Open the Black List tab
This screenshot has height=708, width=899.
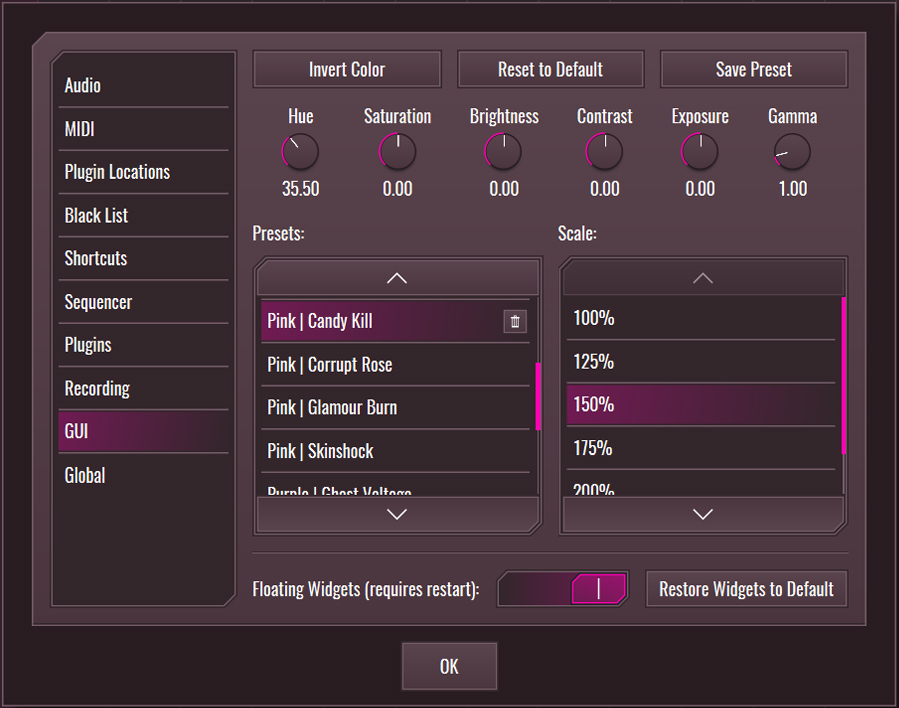click(143, 216)
